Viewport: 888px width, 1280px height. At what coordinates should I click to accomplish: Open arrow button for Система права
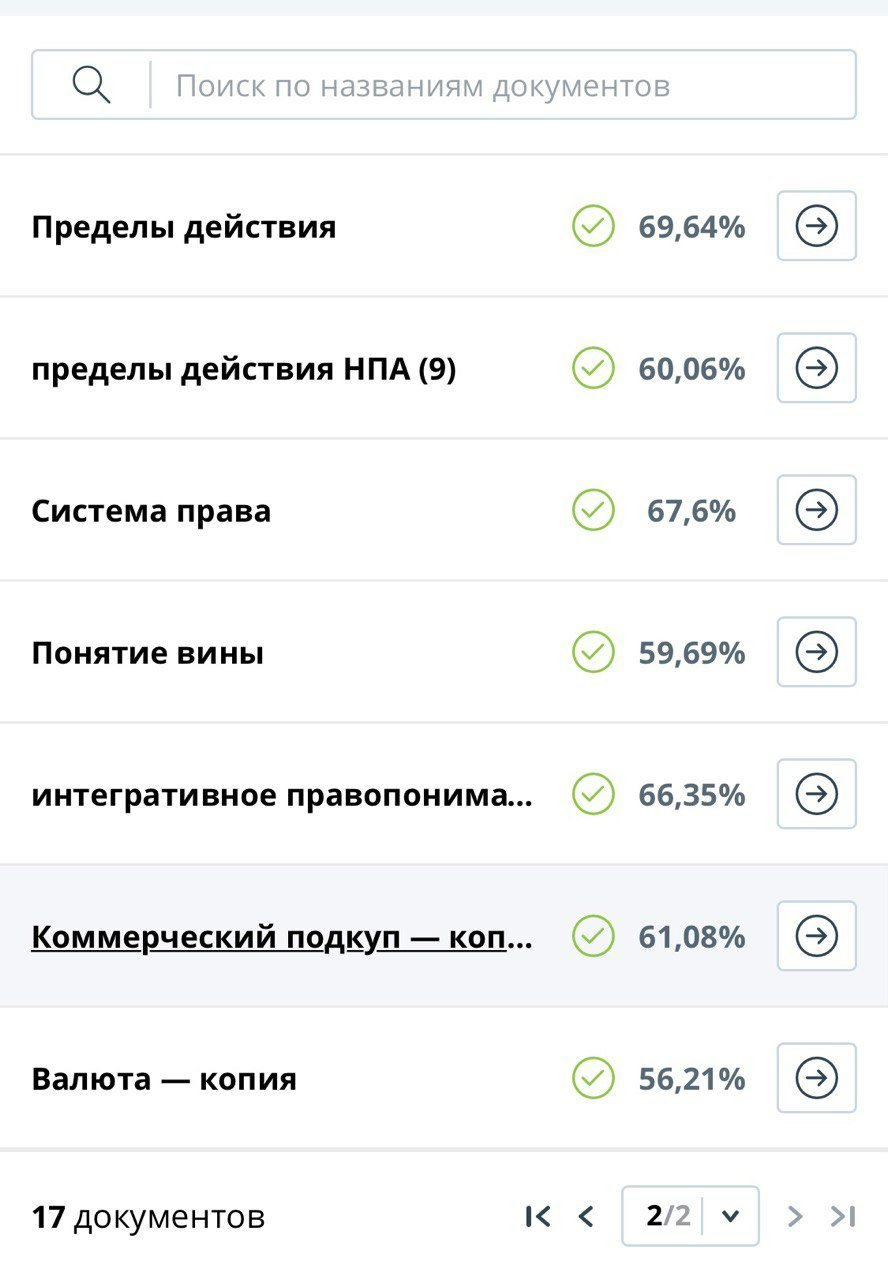point(816,510)
